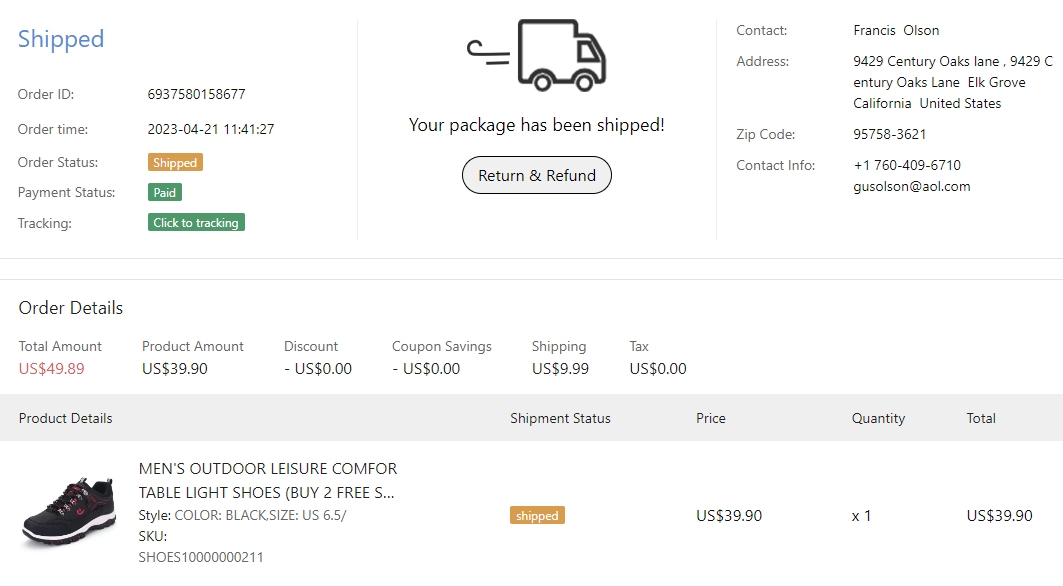Click the Shipment Status column header
Image resolution: width=1063 pixels, height=586 pixels.
560,418
